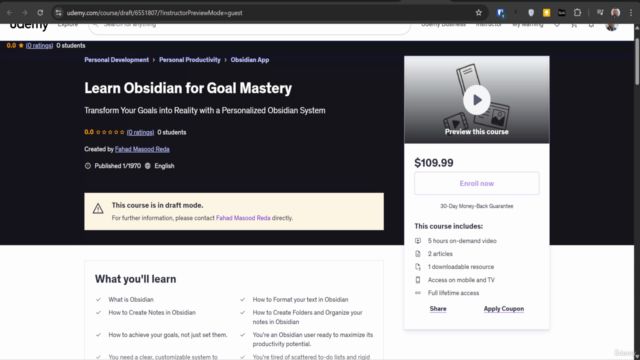Open the shield extension icon

click(531, 13)
